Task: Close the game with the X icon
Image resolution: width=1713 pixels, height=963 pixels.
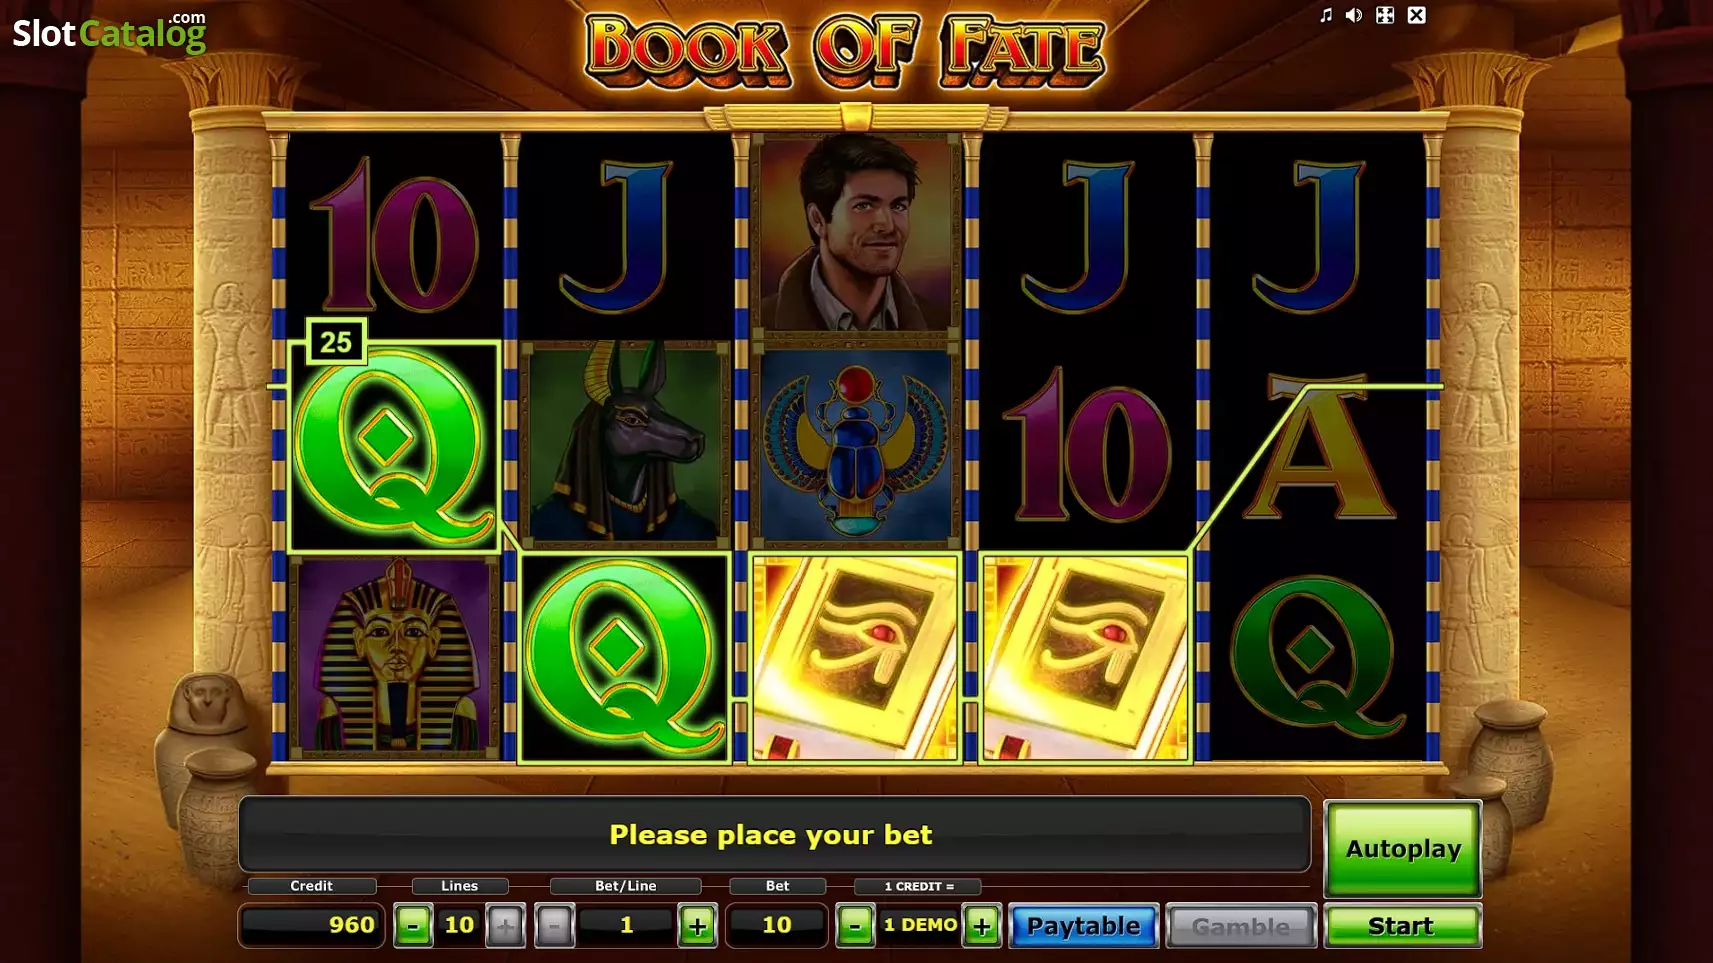Action: click(x=1417, y=15)
